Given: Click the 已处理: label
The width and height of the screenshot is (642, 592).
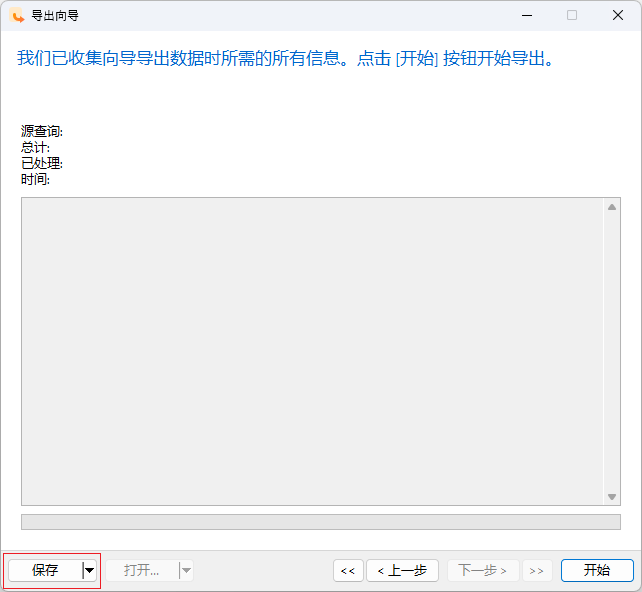Looking at the screenshot, I should click(x=42, y=163).
